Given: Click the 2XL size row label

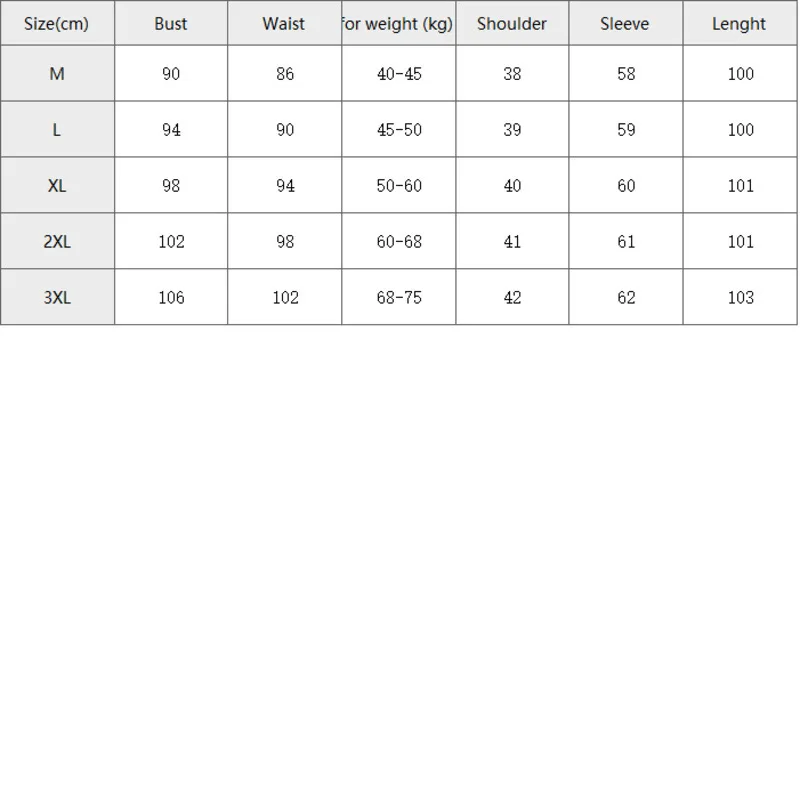Looking at the screenshot, I should click(x=57, y=242).
